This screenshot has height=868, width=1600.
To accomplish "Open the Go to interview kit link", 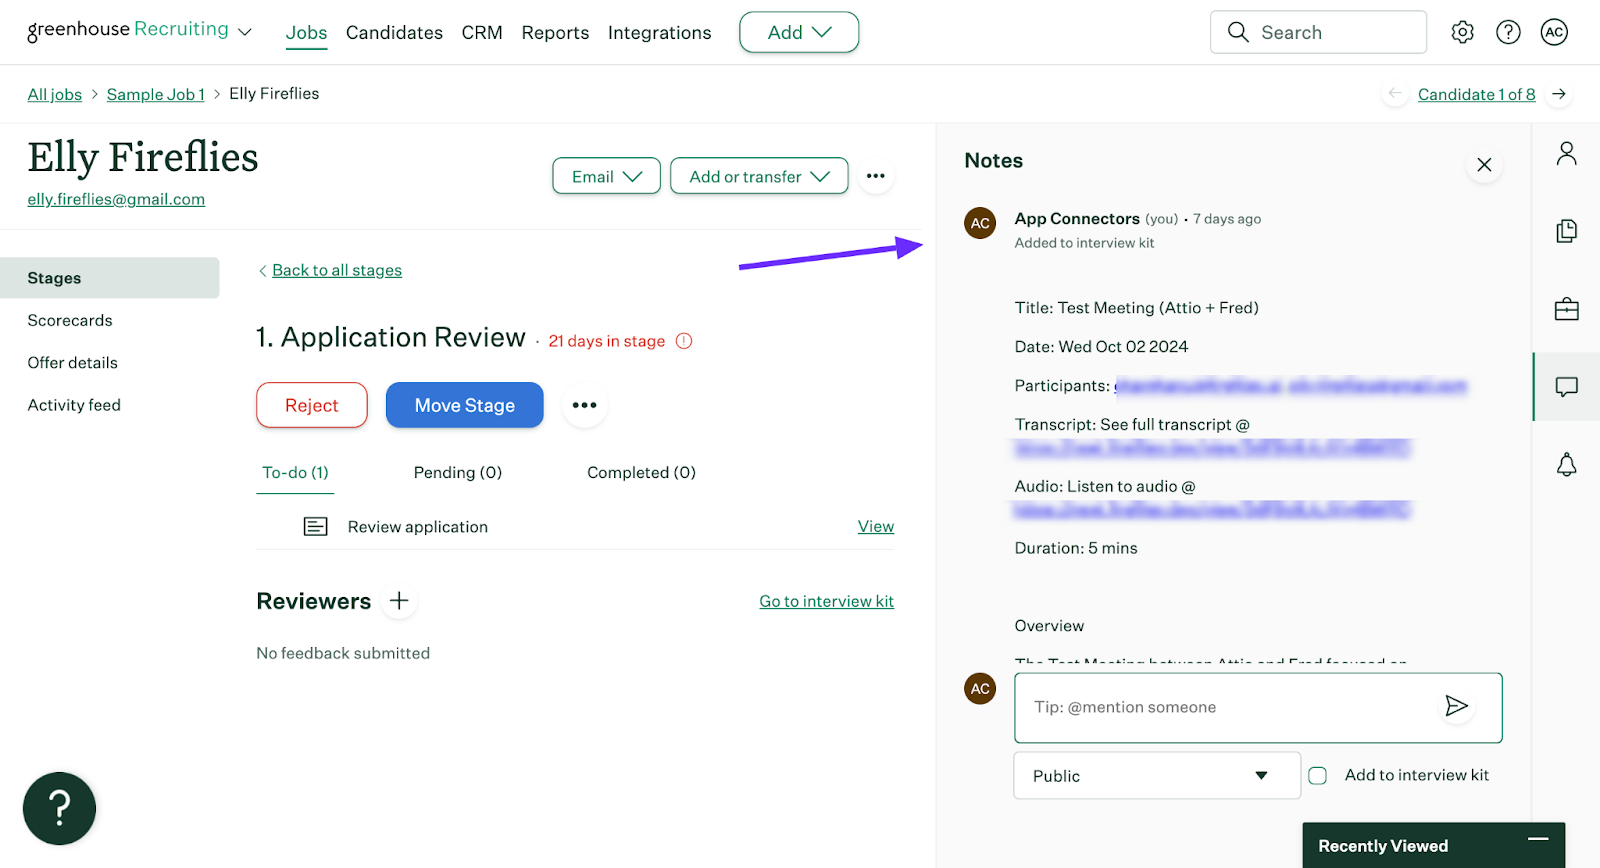I will [x=826, y=601].
